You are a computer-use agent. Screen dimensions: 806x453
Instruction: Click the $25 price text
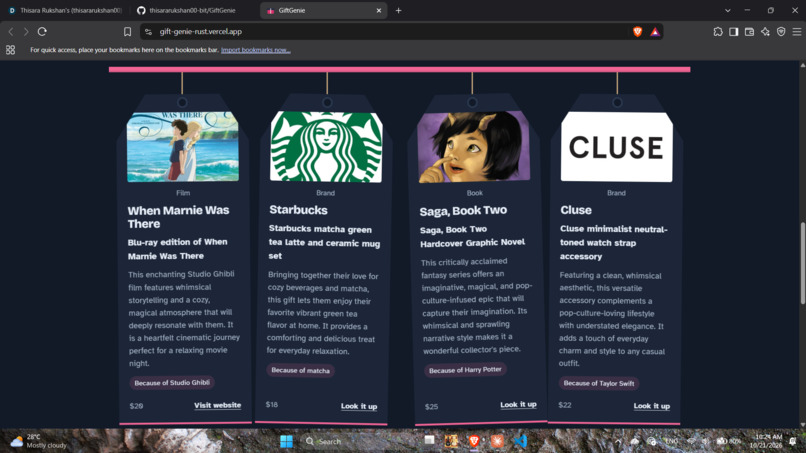click(x=431, y=406)
